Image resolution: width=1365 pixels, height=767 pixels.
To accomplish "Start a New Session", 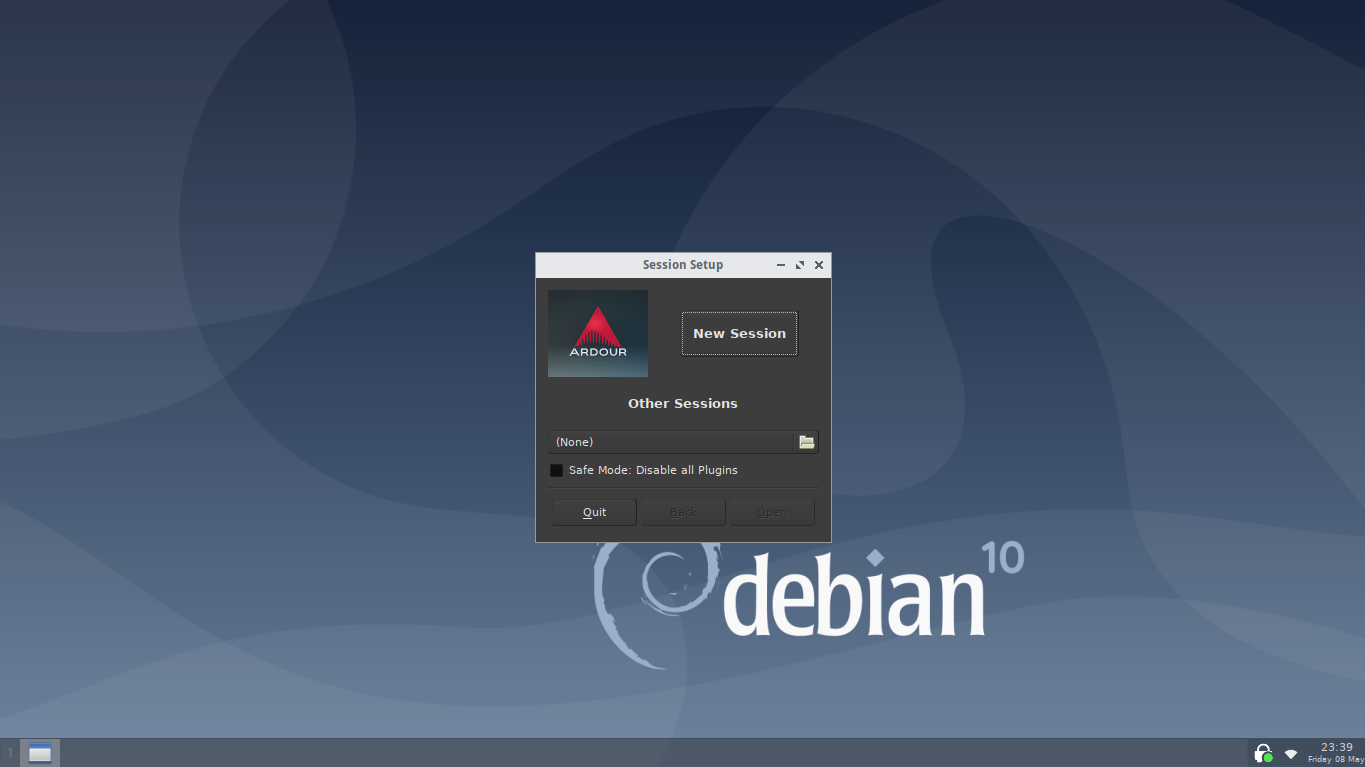I will (x=739, y=333).
